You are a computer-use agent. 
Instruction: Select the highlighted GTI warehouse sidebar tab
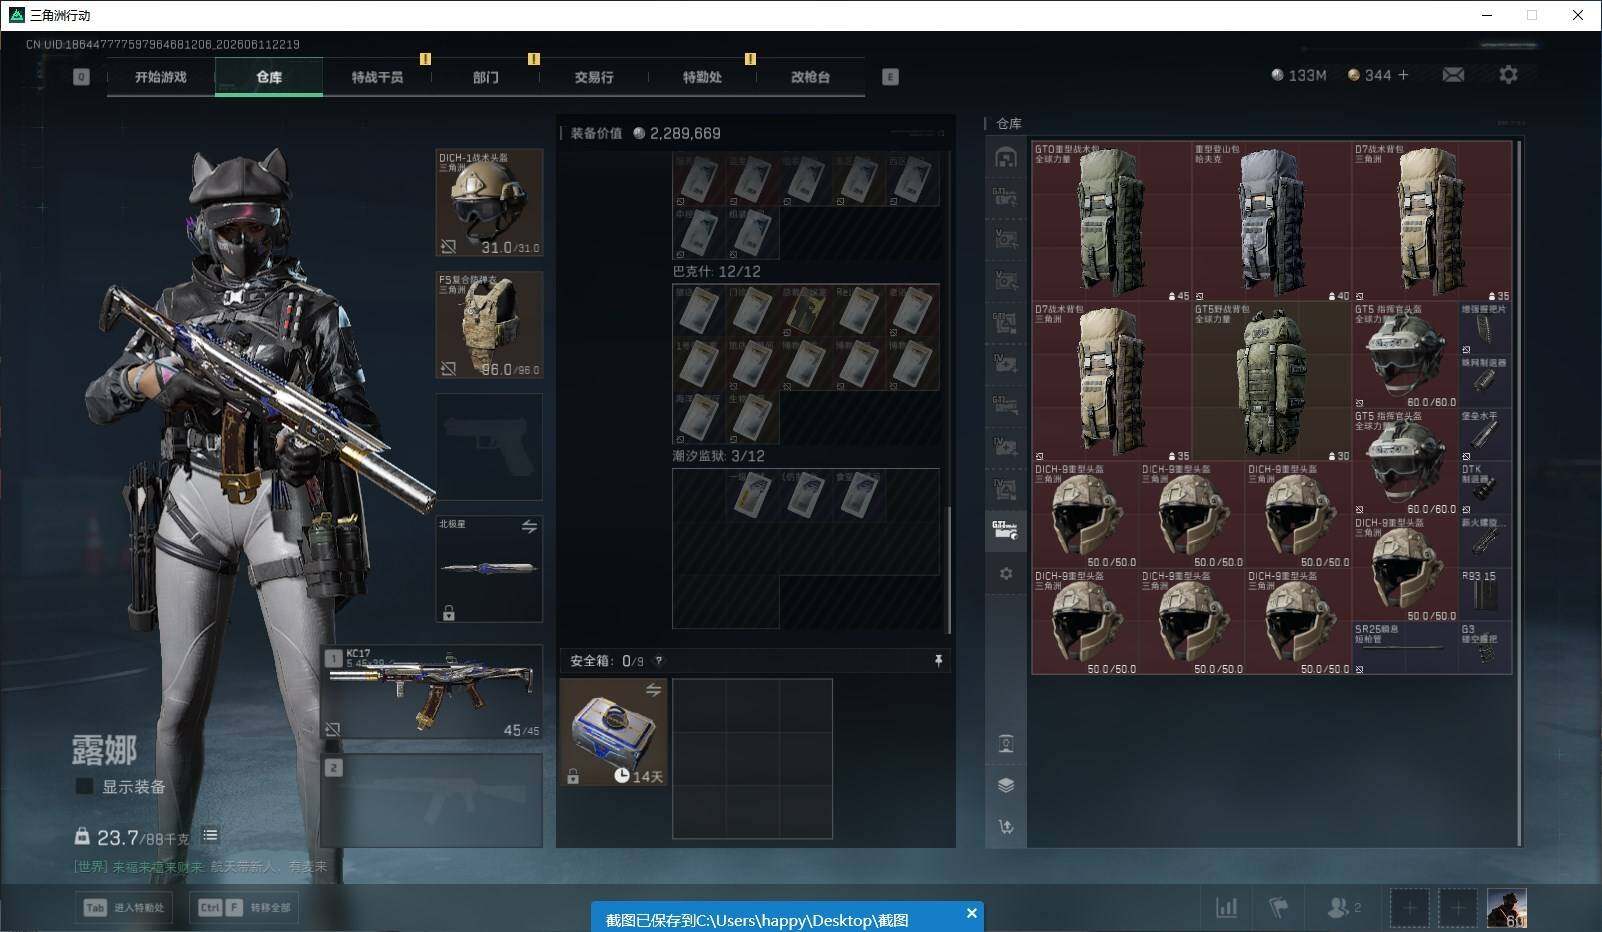(x=1006, y=530)
